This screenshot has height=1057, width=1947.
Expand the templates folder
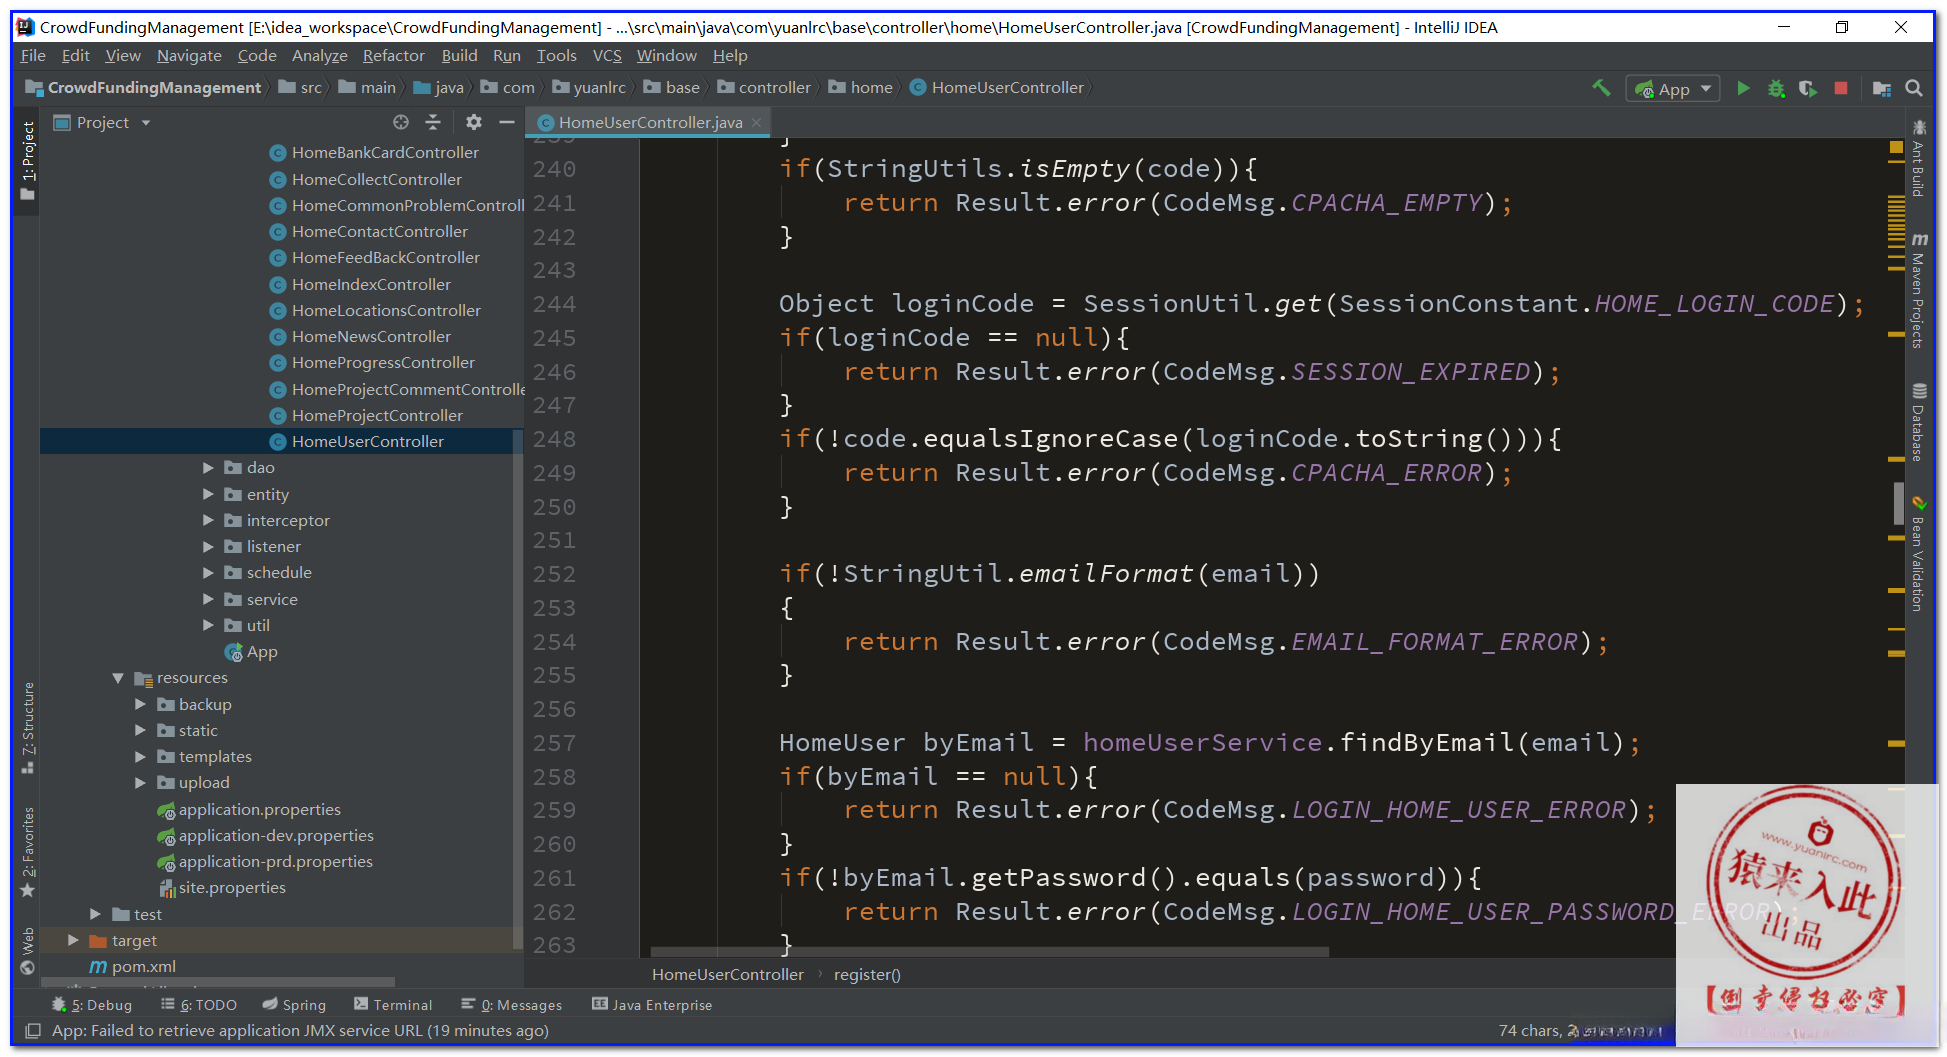[x=141, y=757]
